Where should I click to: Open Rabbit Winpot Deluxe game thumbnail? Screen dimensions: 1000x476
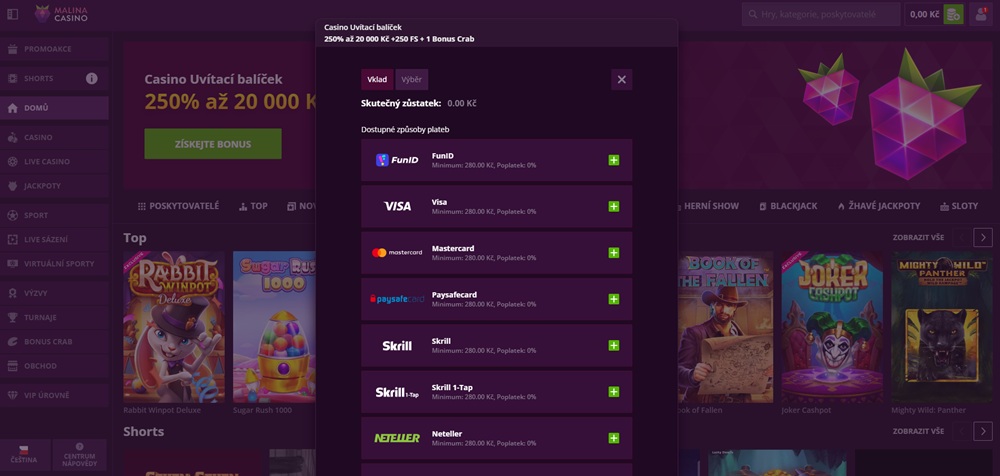coord(173,327)
